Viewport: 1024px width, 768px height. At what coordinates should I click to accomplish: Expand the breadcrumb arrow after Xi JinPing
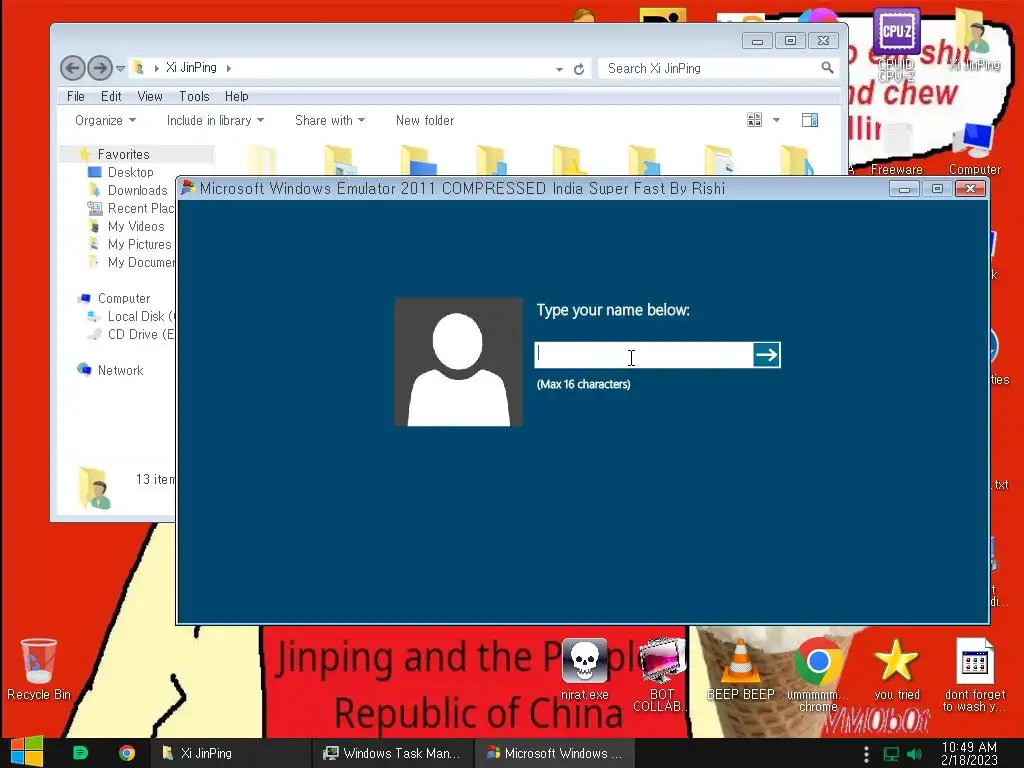229,68
